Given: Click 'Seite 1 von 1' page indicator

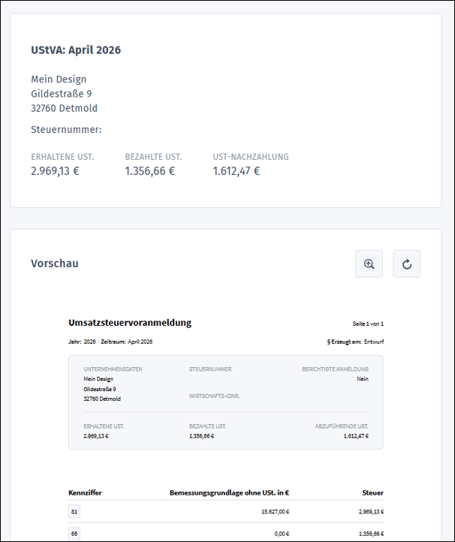Looking at the screenshot, I should pyautogui.click(x=368, y=324).
